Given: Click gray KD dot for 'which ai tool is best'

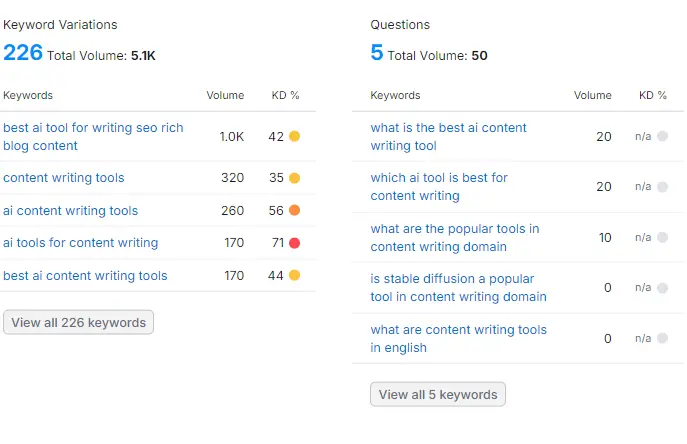Looking at the screenshot, I should [662, 187].
